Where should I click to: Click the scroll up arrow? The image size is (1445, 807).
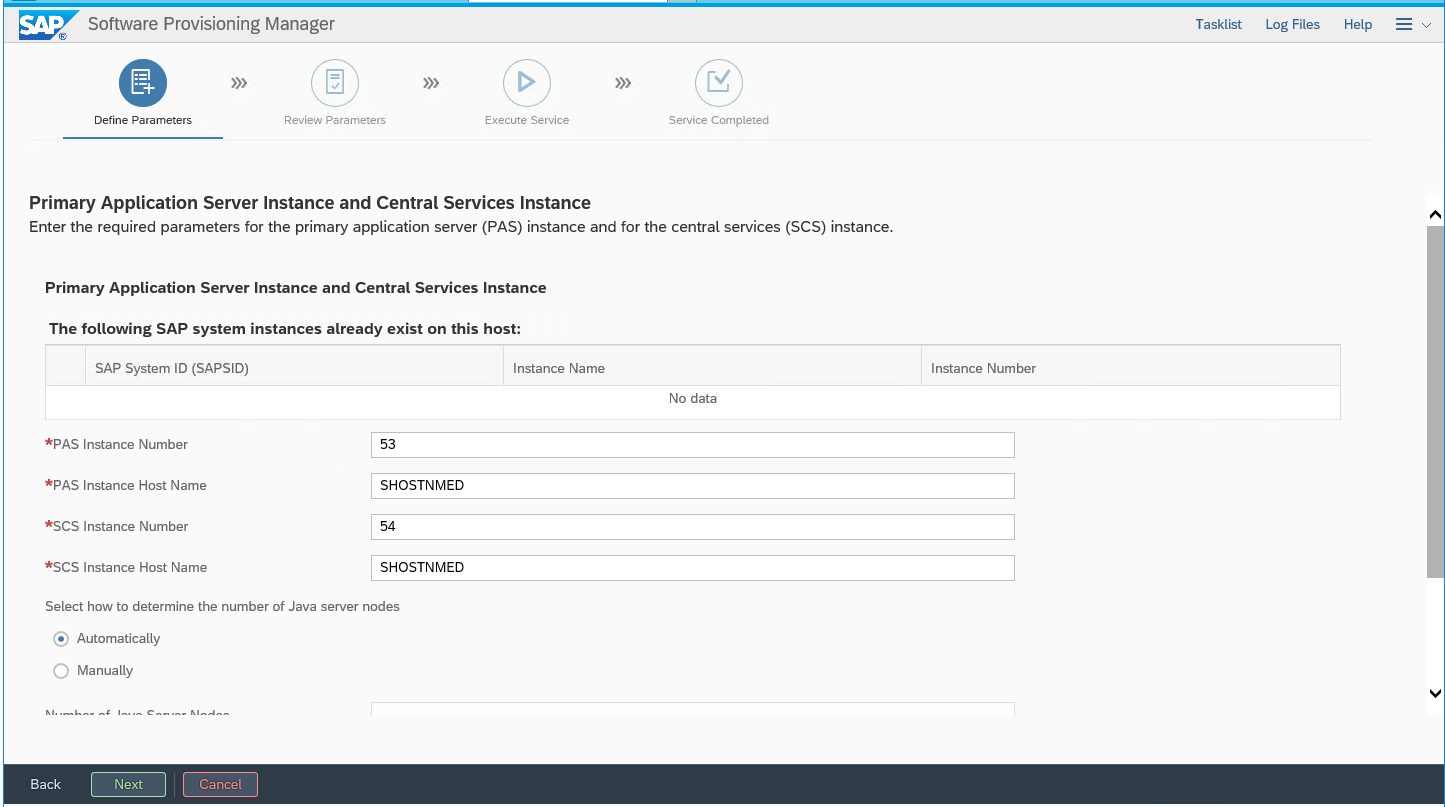tap(1435, 214)
